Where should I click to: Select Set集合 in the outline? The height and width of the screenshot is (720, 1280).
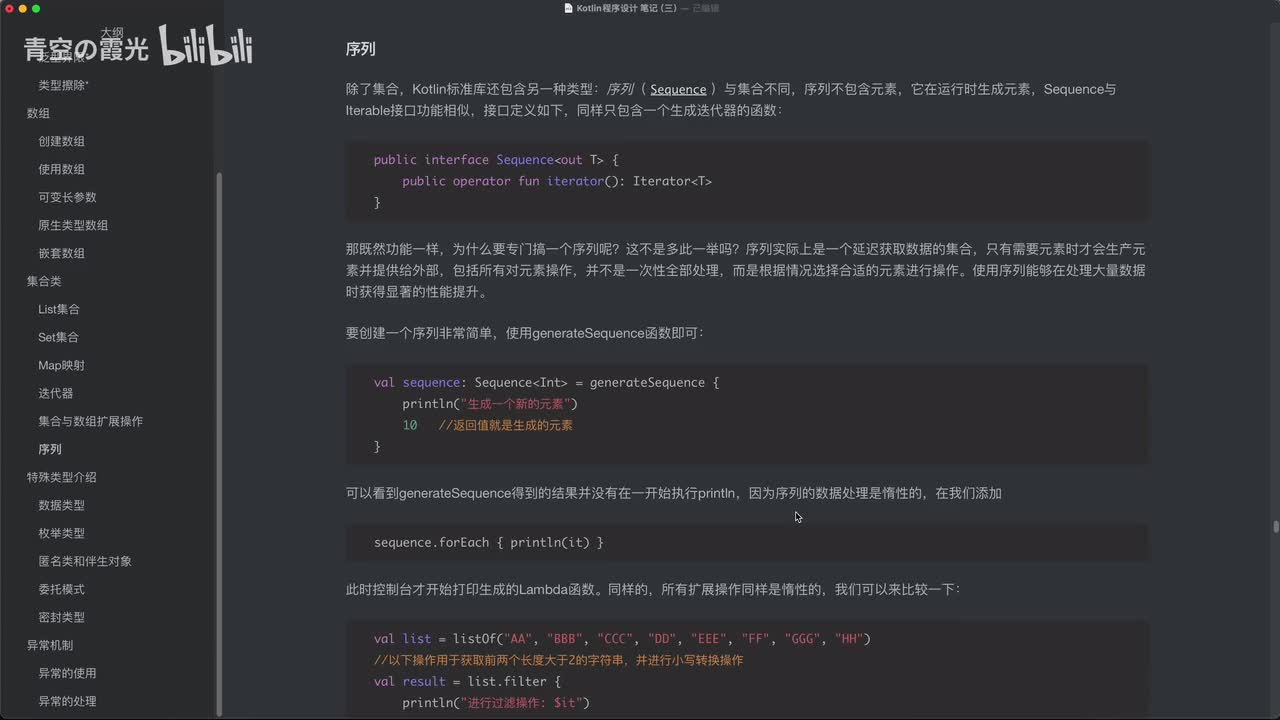click(58, 337)
